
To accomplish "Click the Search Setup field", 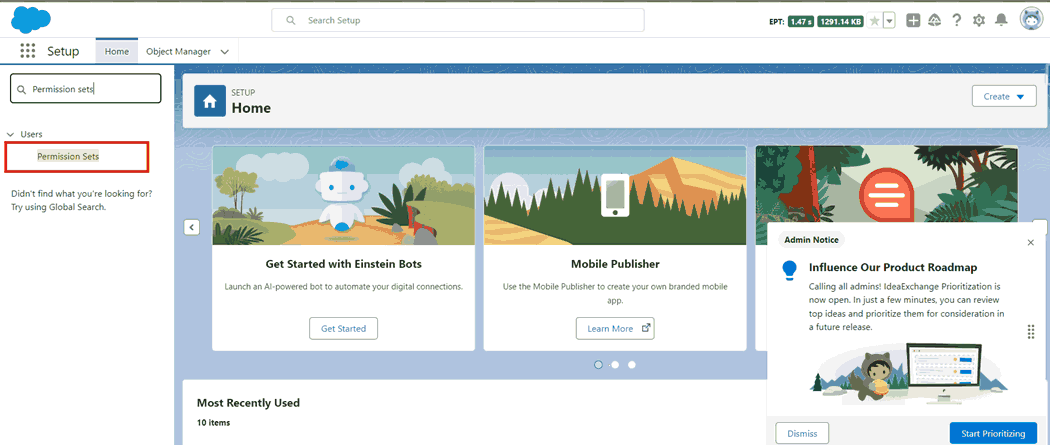I will 457,20.
